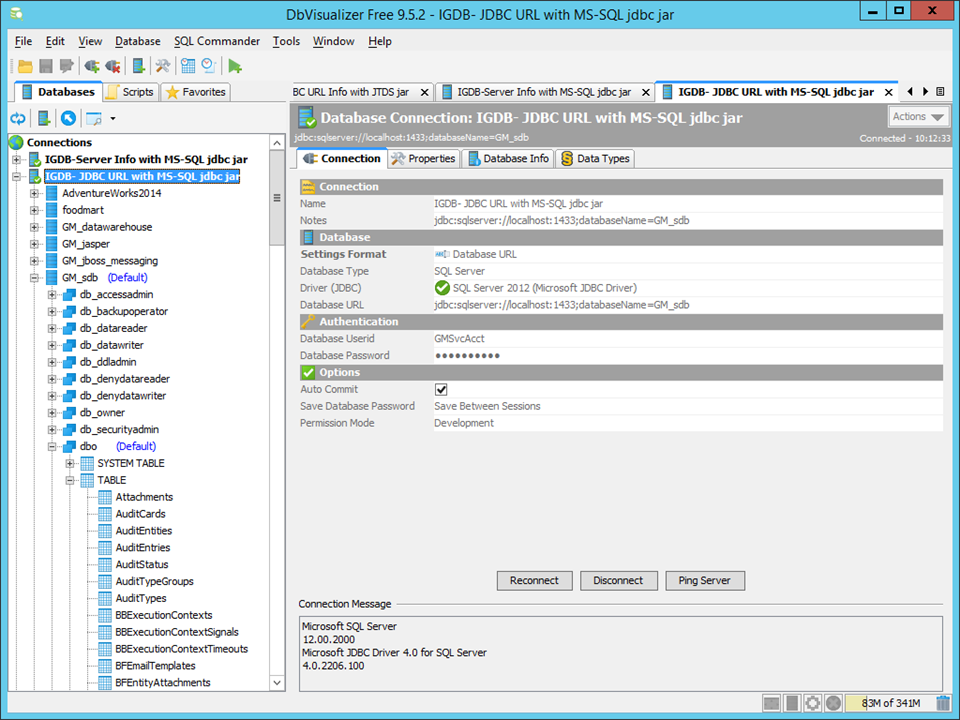
Task: Click the reload arrows icon in Databases panel
Action: 18,118
